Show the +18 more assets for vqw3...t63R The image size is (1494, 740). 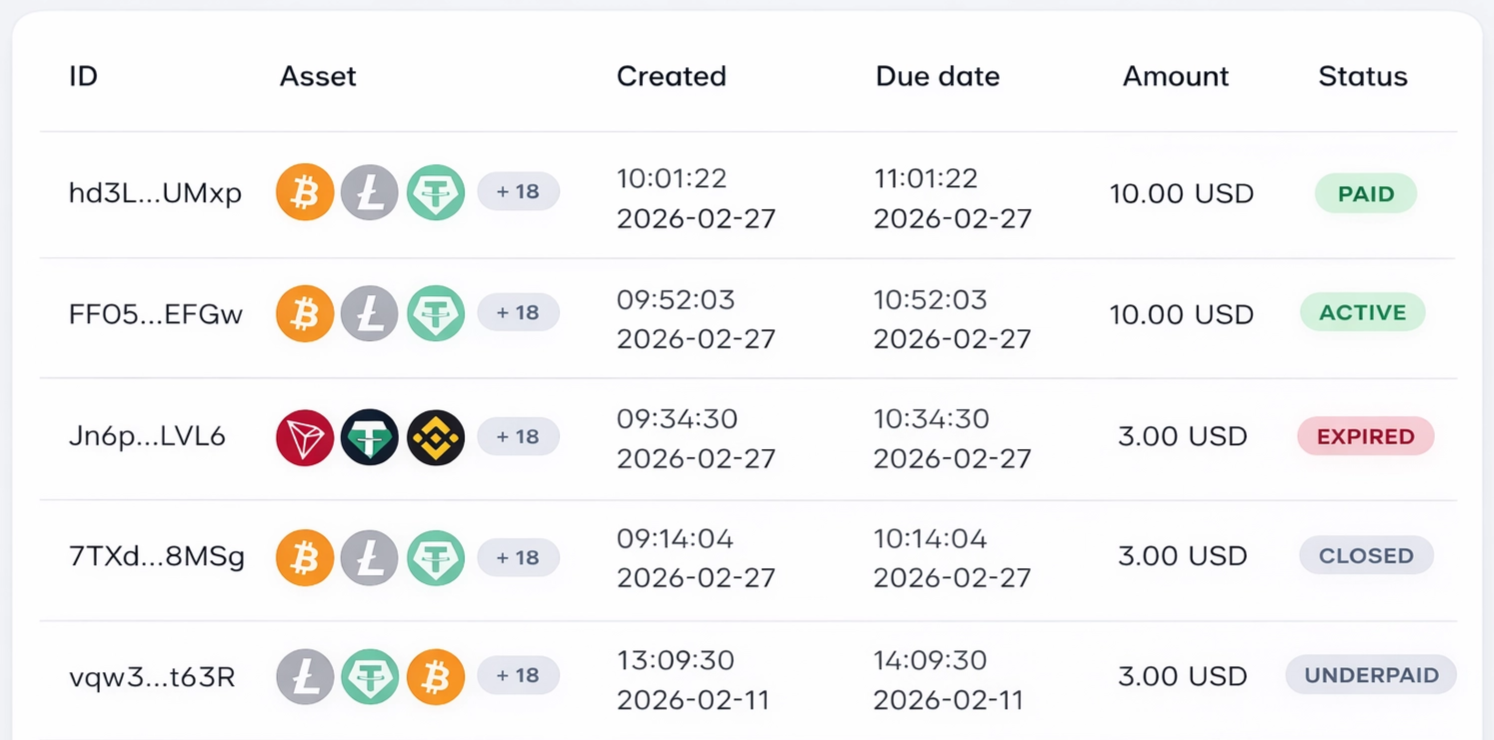click(518, 676)
